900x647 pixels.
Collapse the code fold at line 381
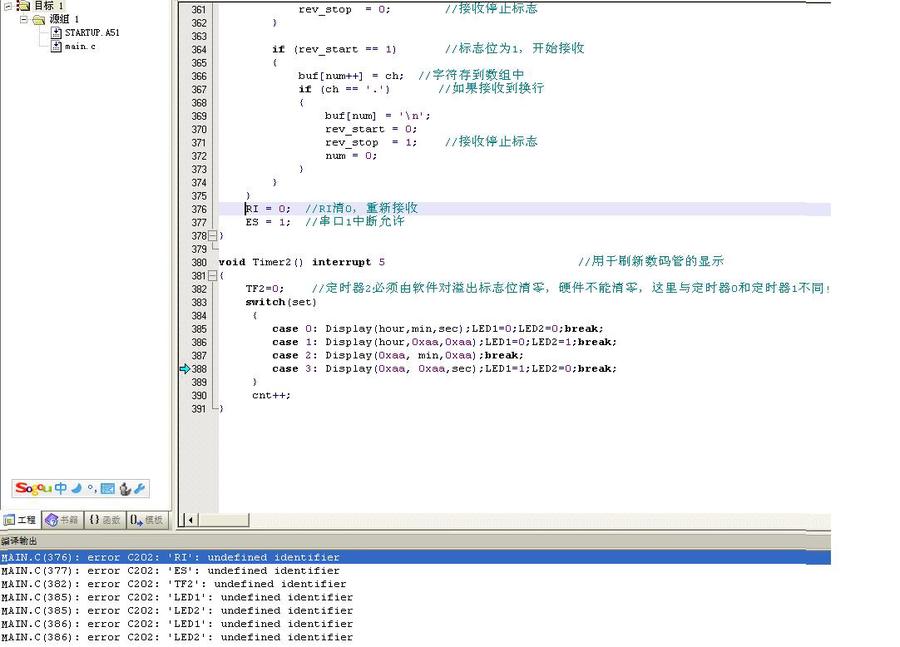[x=213, y=276]
